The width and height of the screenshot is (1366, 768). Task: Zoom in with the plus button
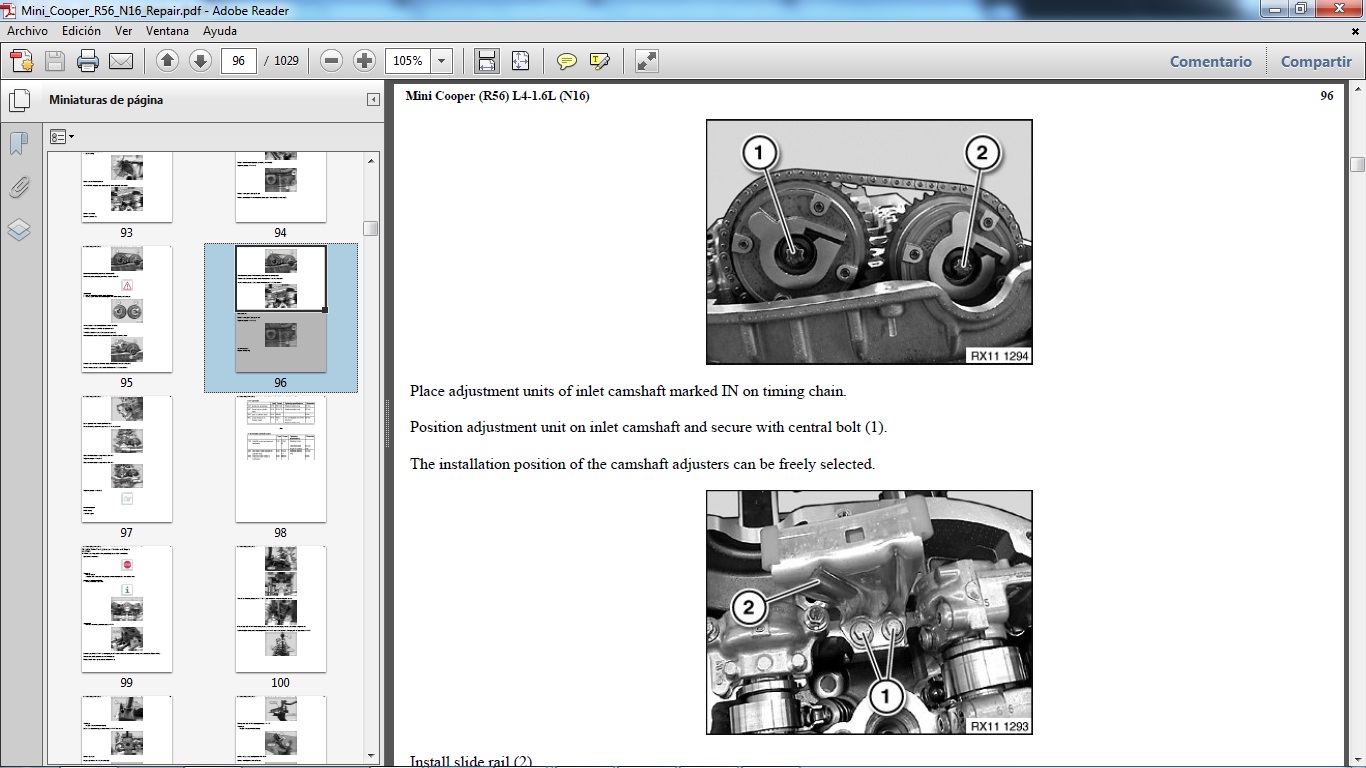(365, 61)
